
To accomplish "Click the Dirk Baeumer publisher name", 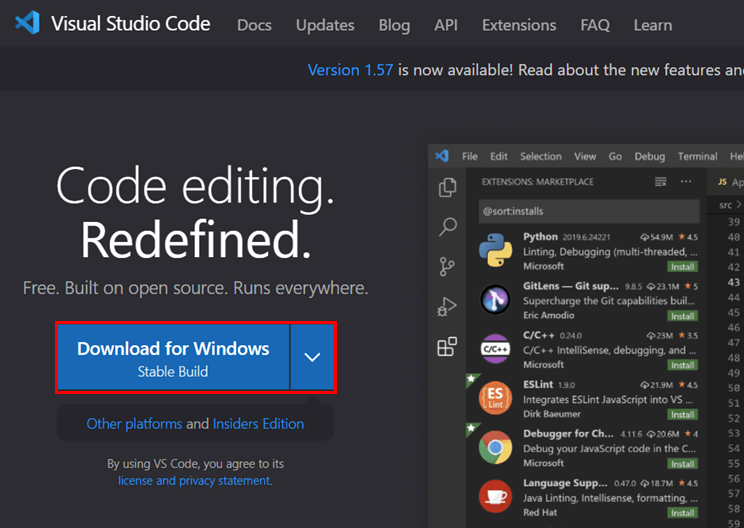I will [x=551, y=414].
